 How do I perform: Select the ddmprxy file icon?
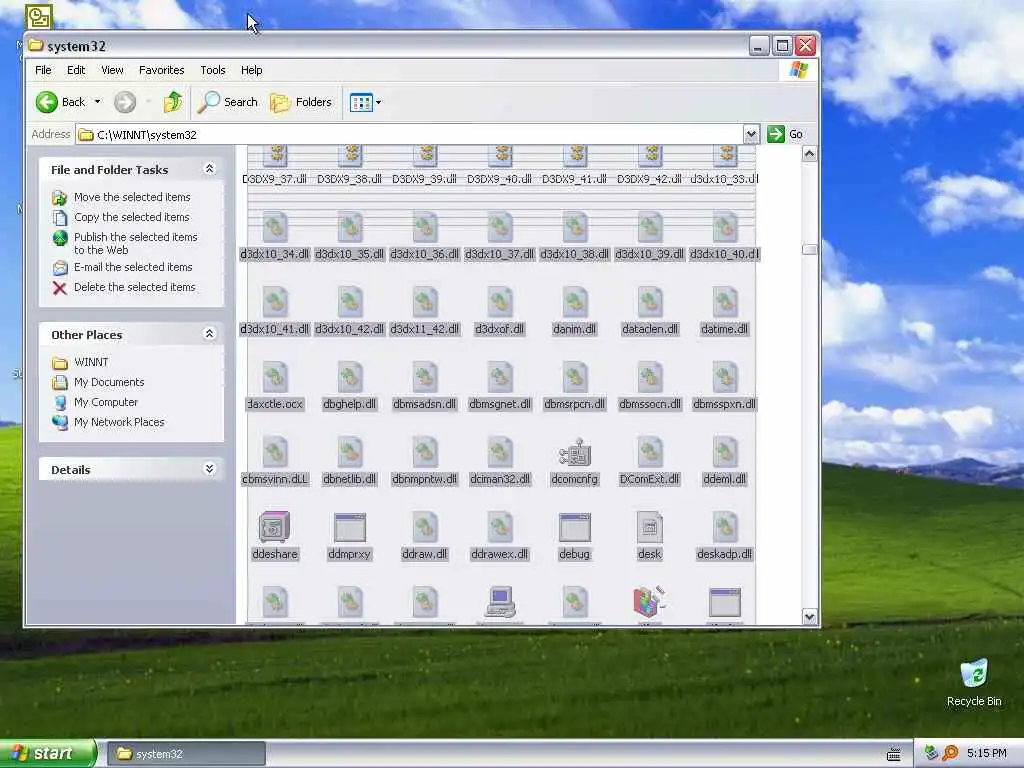coord(349,527)
